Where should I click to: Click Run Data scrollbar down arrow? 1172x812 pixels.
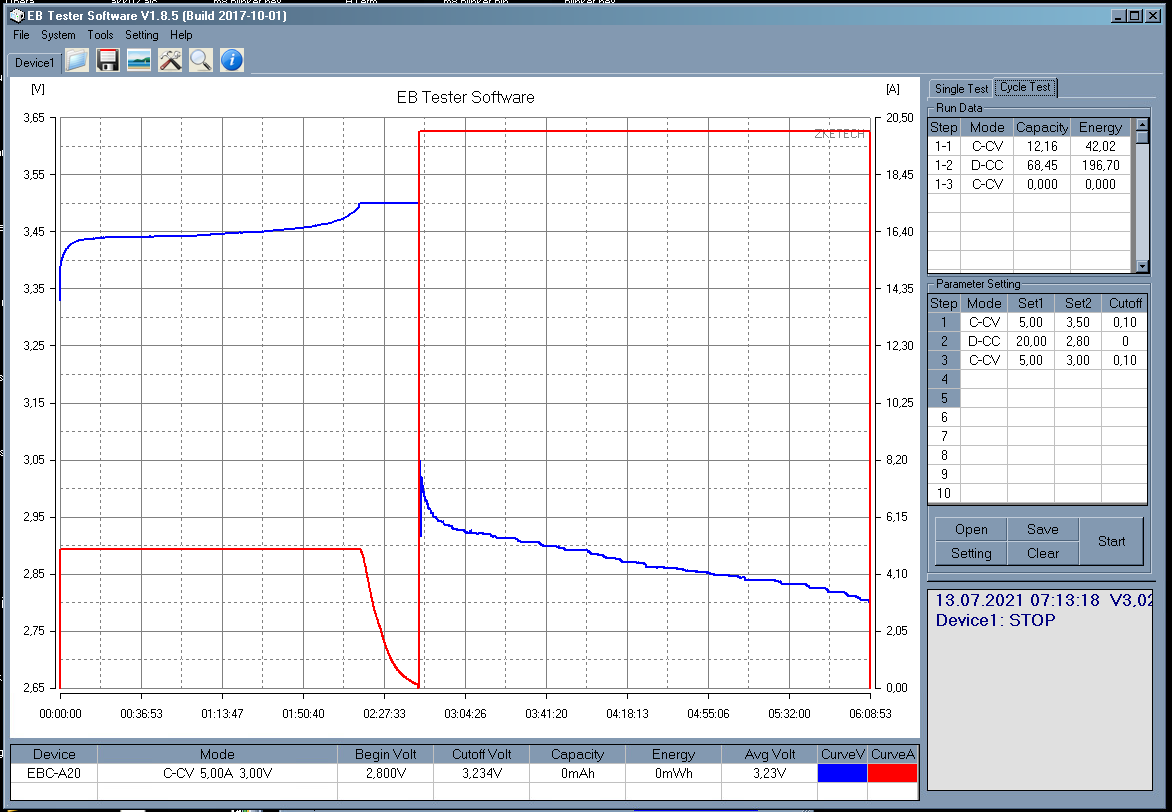[1142, 266]
